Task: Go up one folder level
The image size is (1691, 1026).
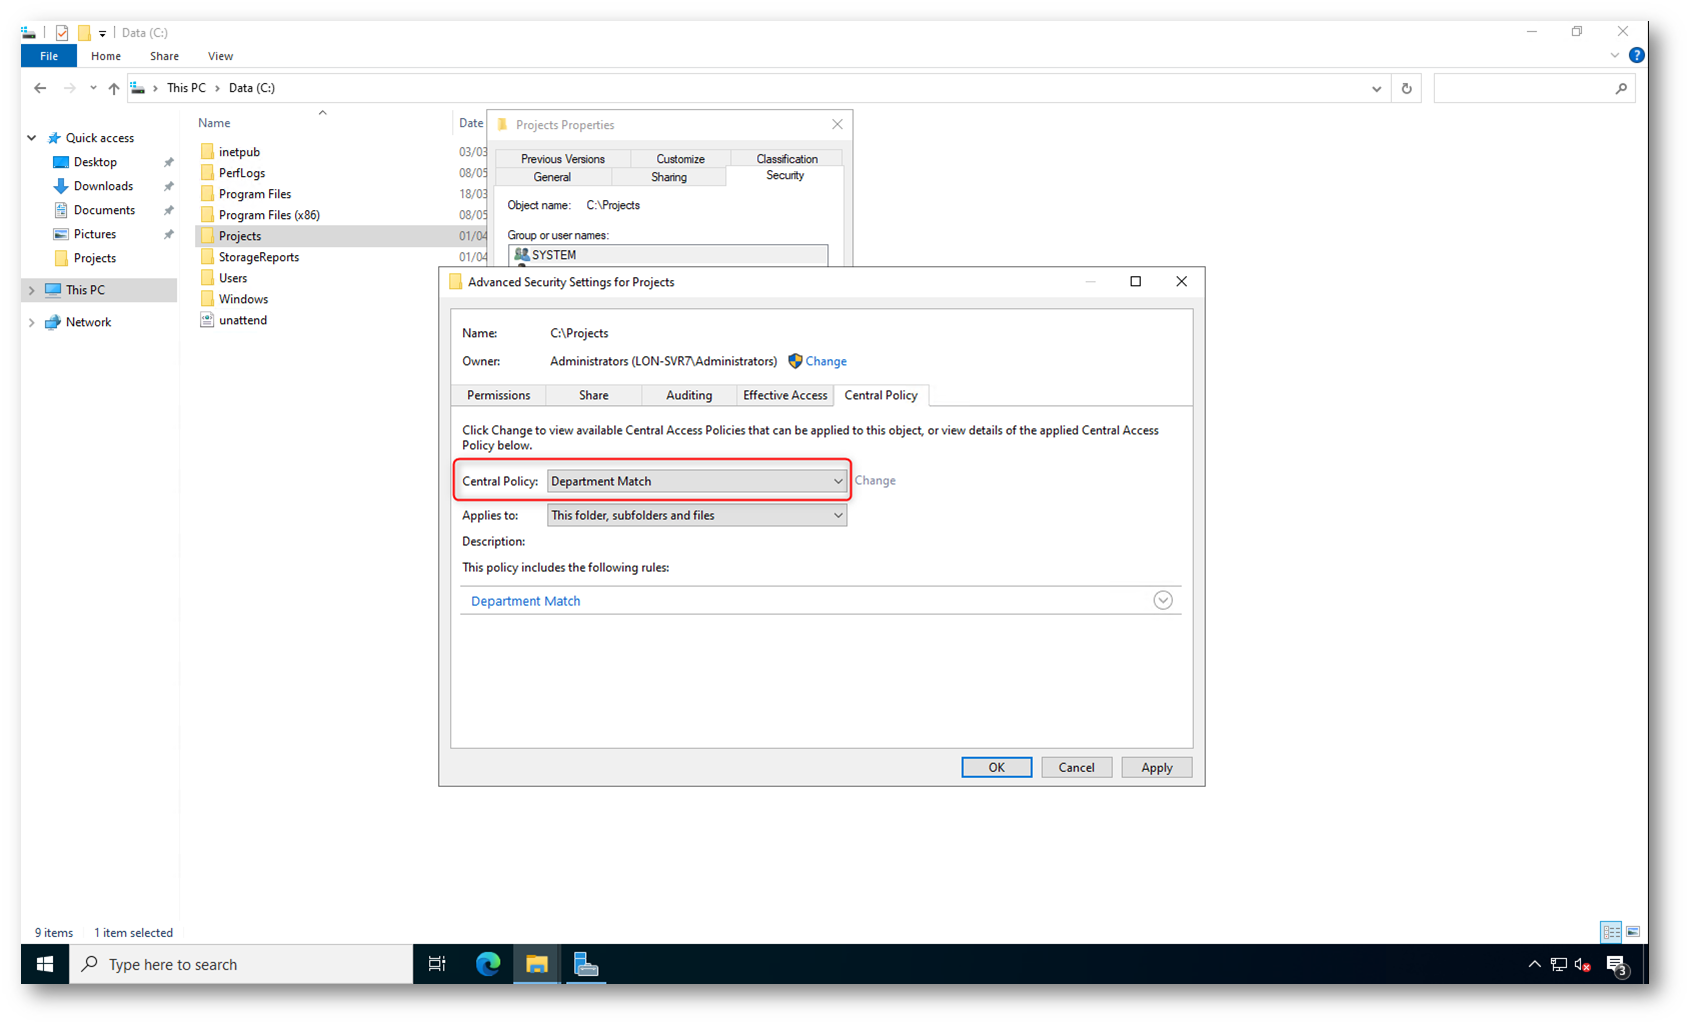Action: tap(114, 88)
